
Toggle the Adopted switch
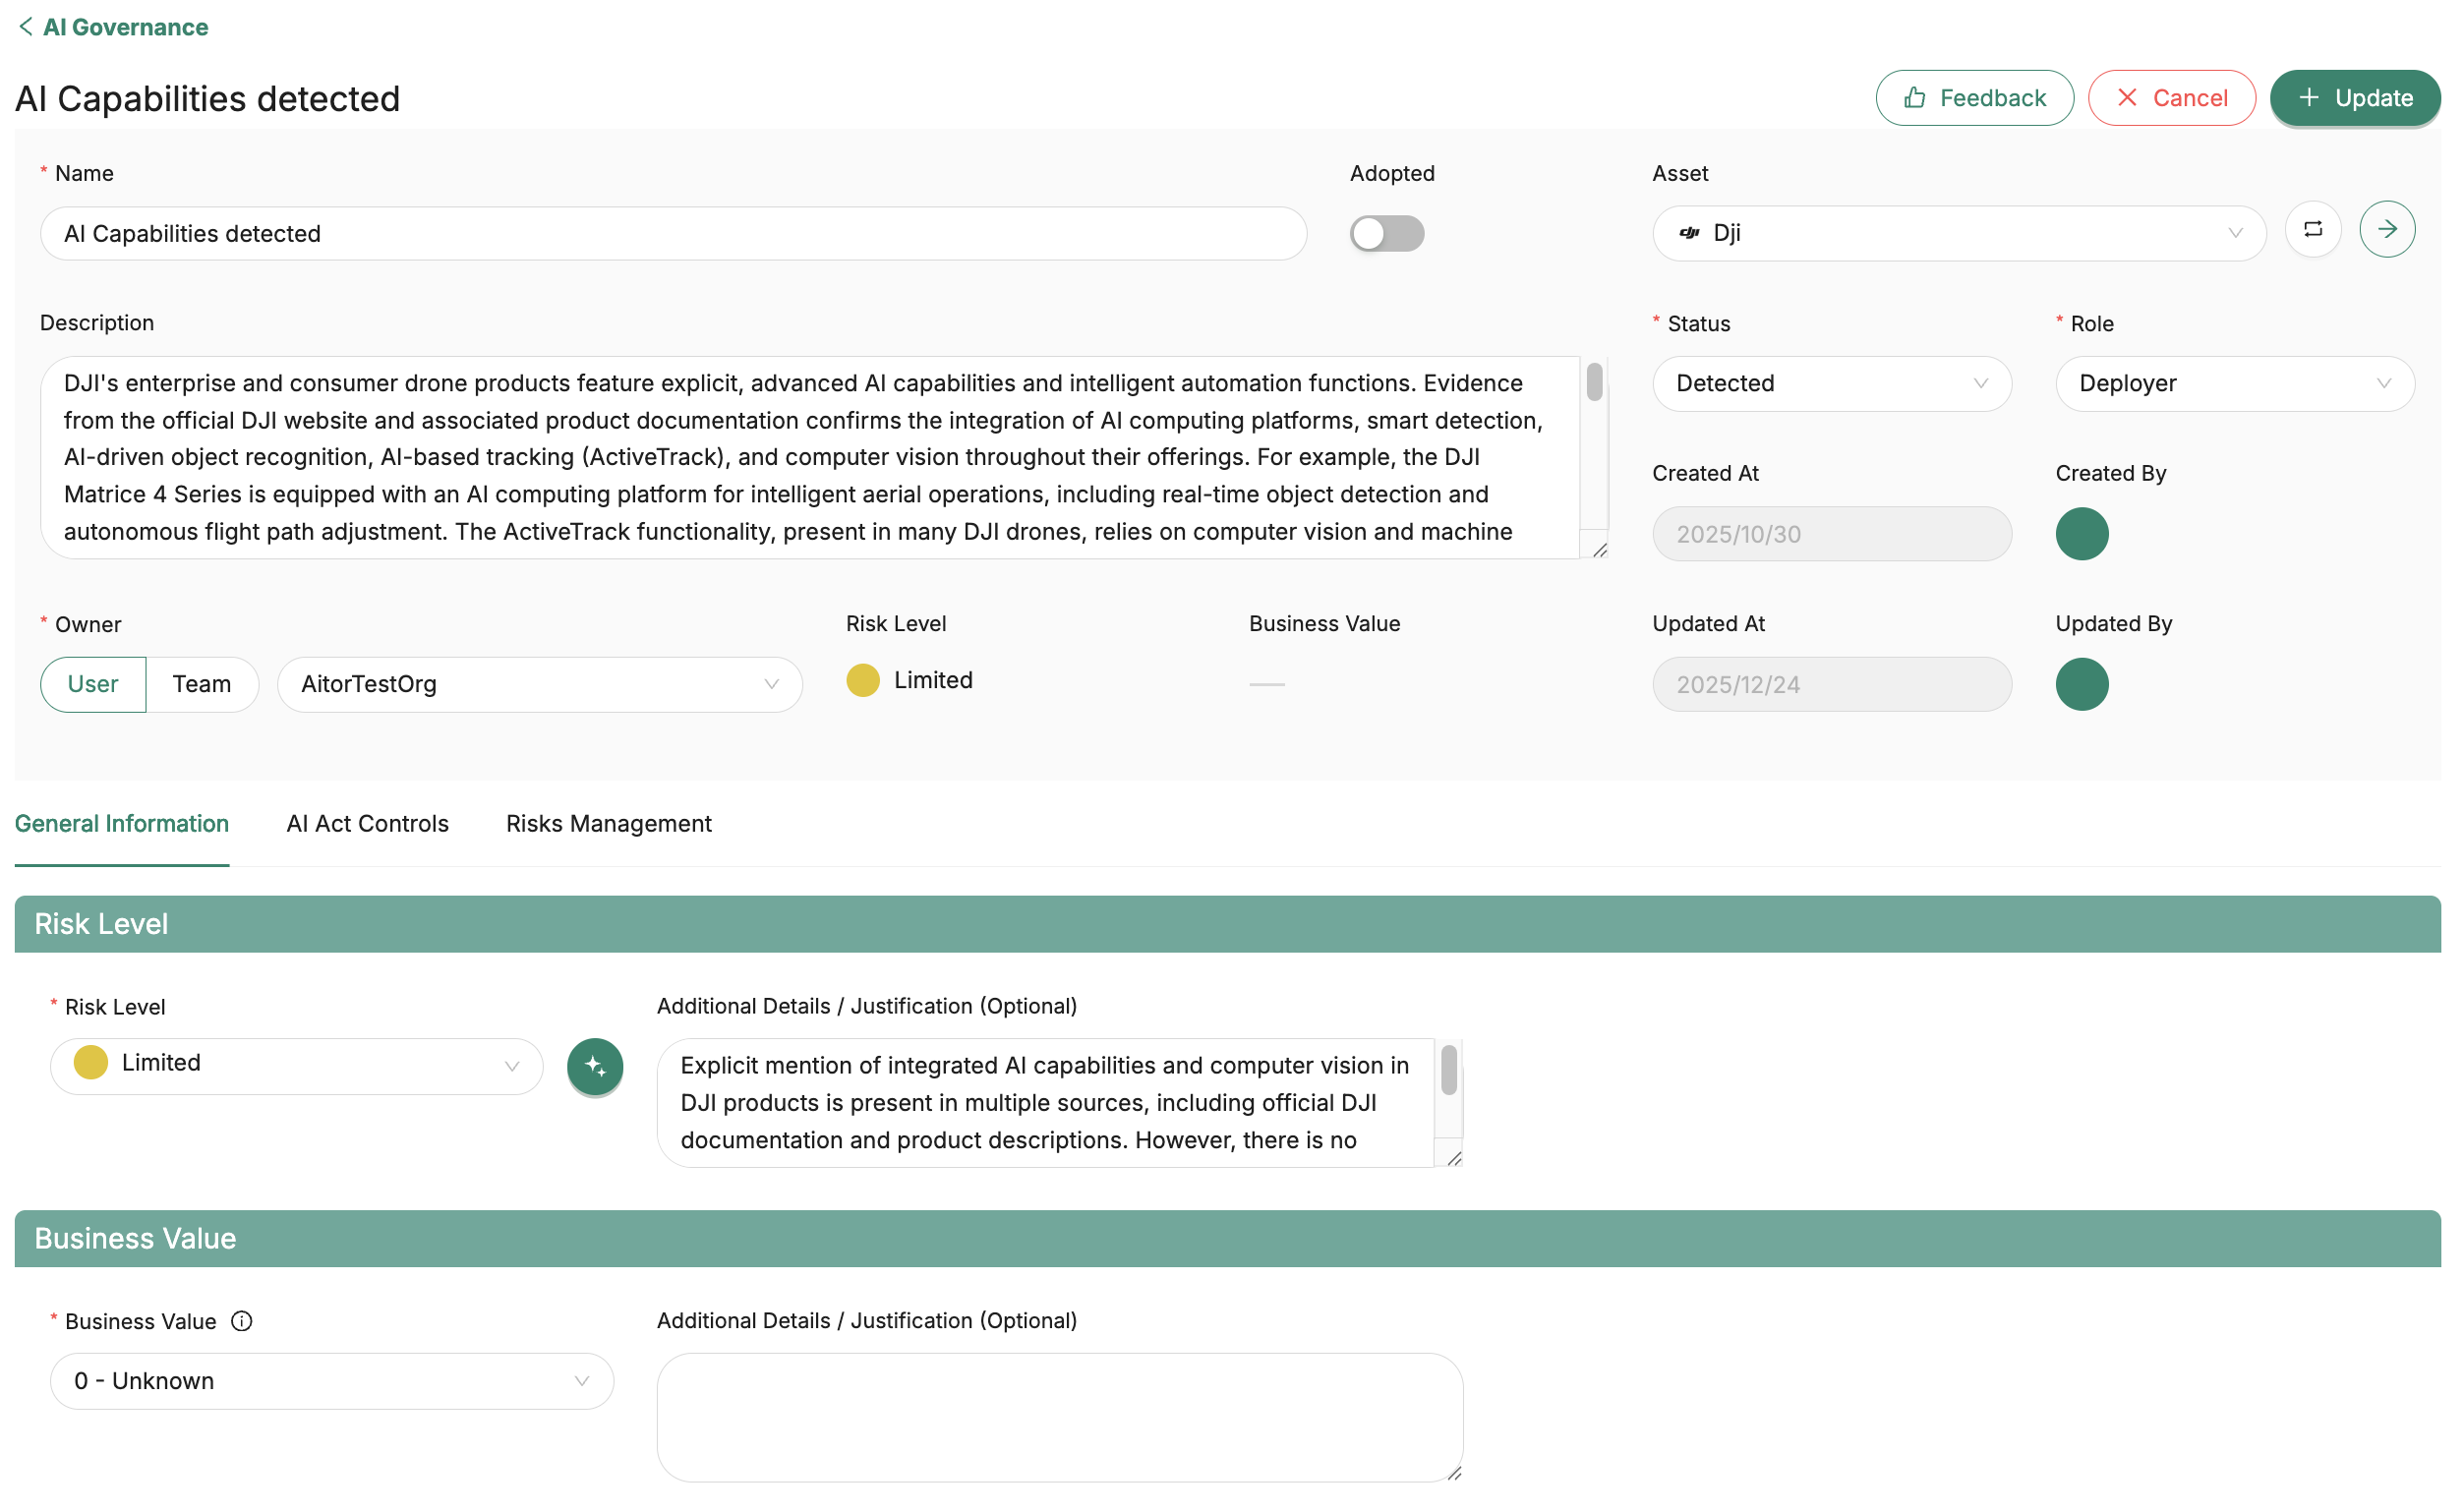[x=1386, y=234]
